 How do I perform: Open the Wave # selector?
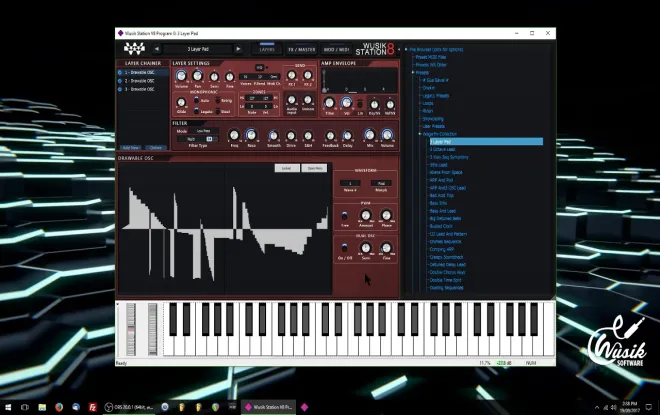click(x=350, y=183)
